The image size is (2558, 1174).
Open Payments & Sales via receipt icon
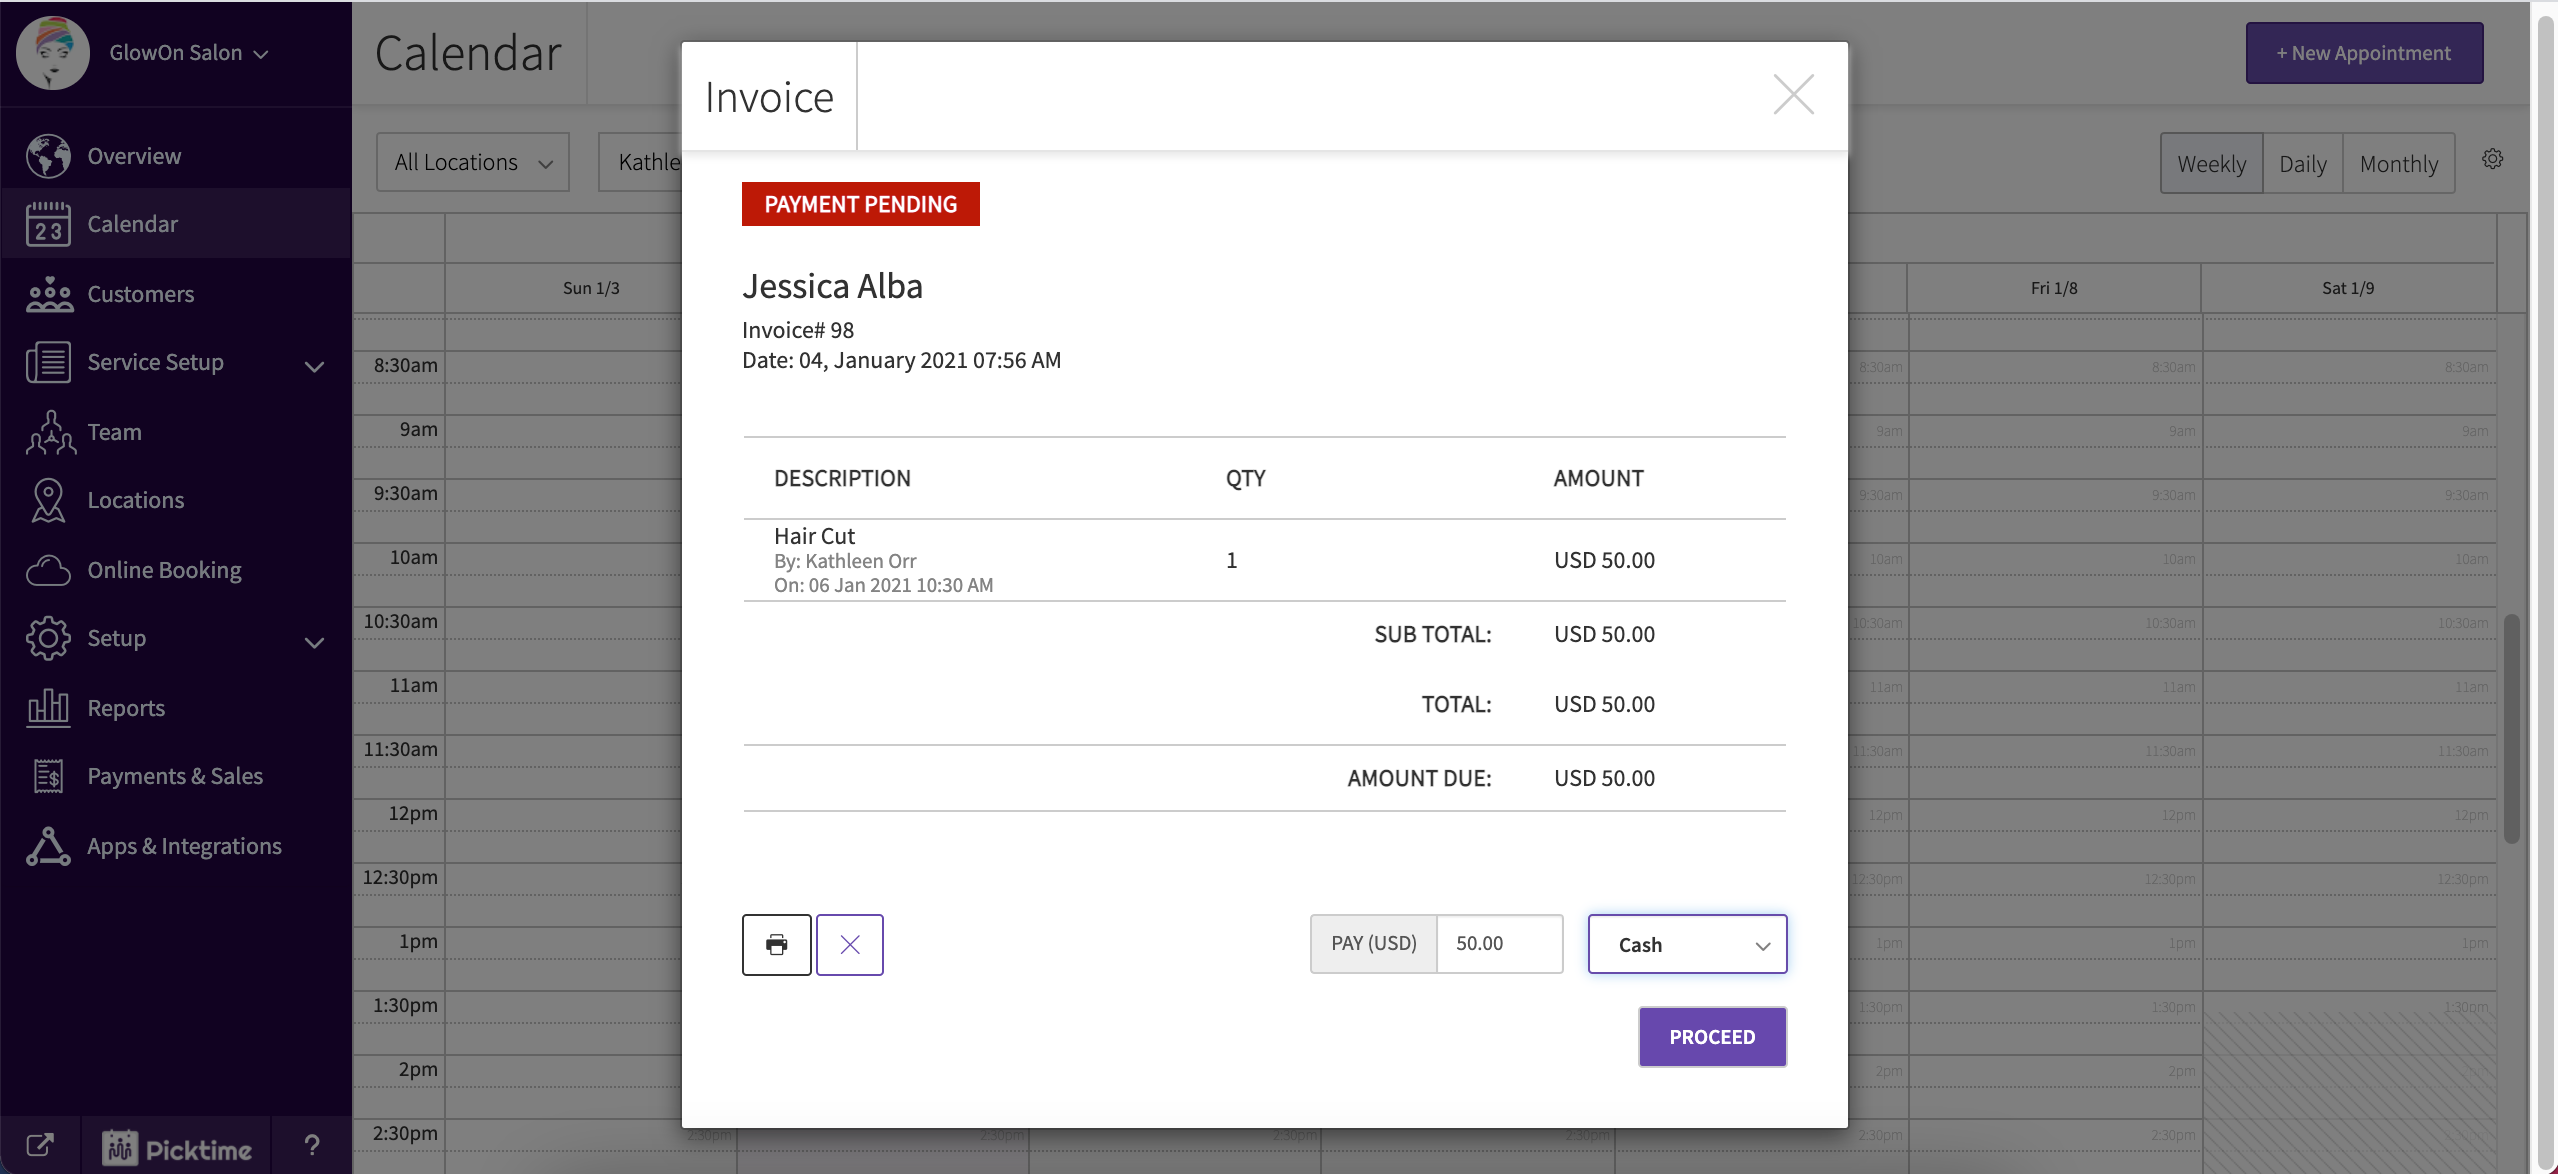click(x=46, y=775)
